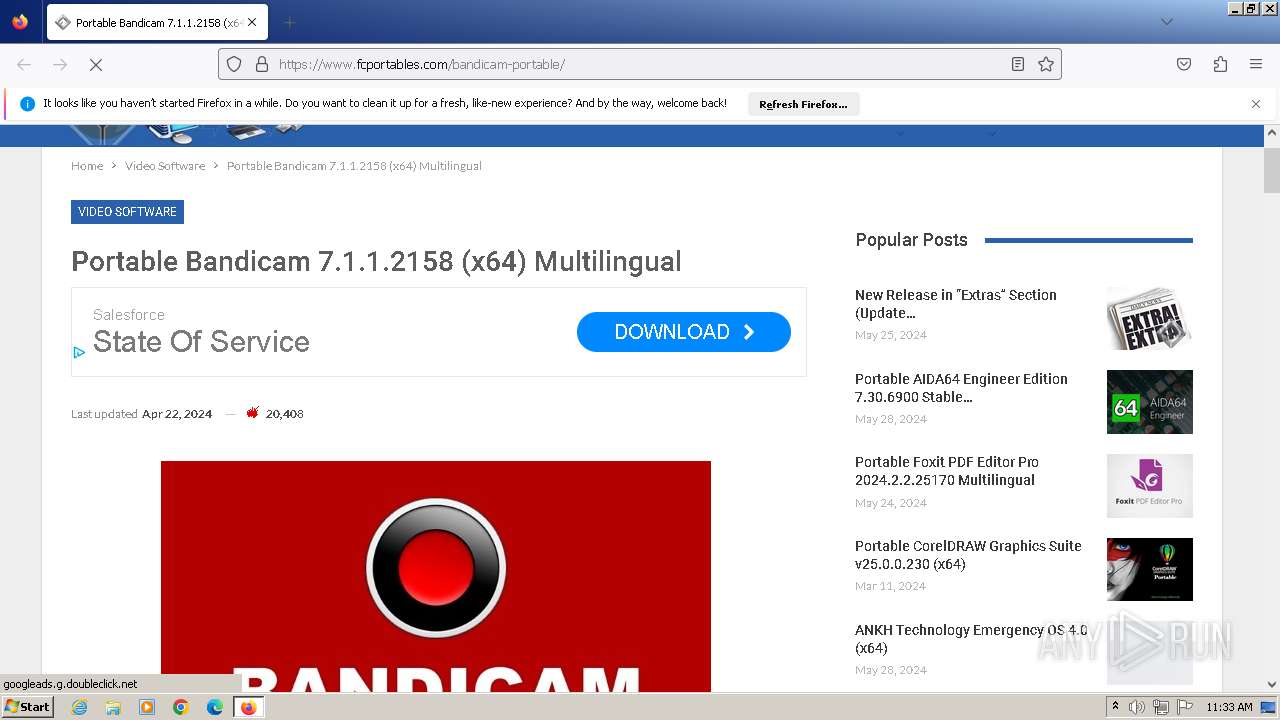Screen dimensions: 1280x720
Task: View site security padlock info
Action: 262,64
